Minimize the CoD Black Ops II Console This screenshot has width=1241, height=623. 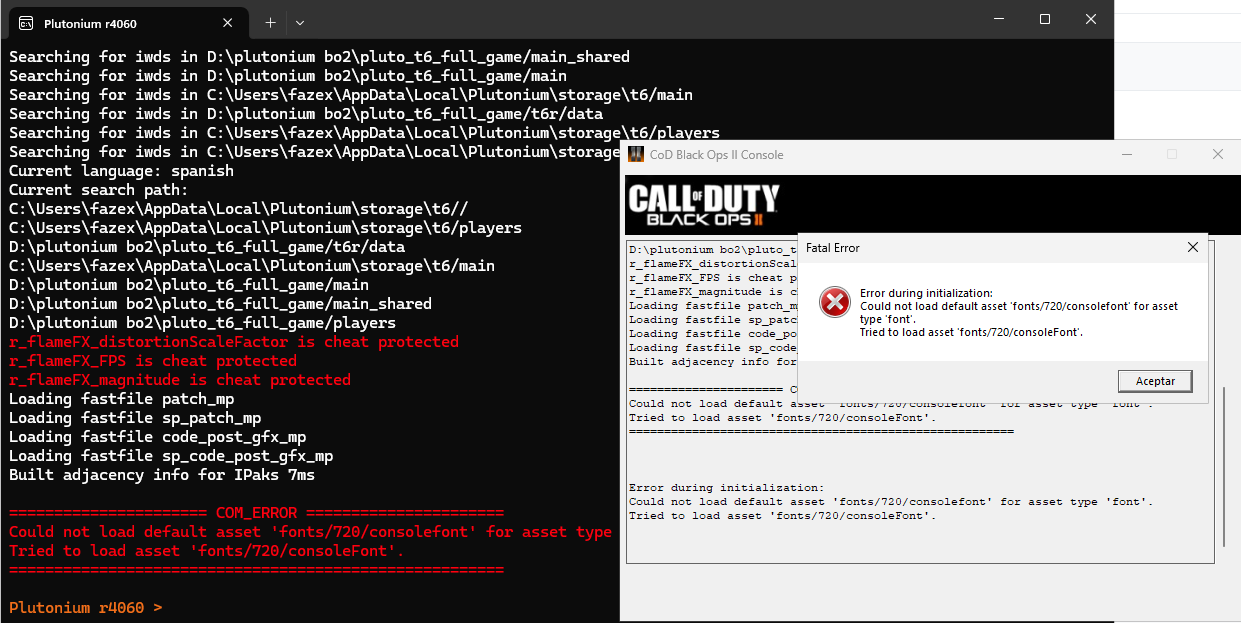[1127, 154]
